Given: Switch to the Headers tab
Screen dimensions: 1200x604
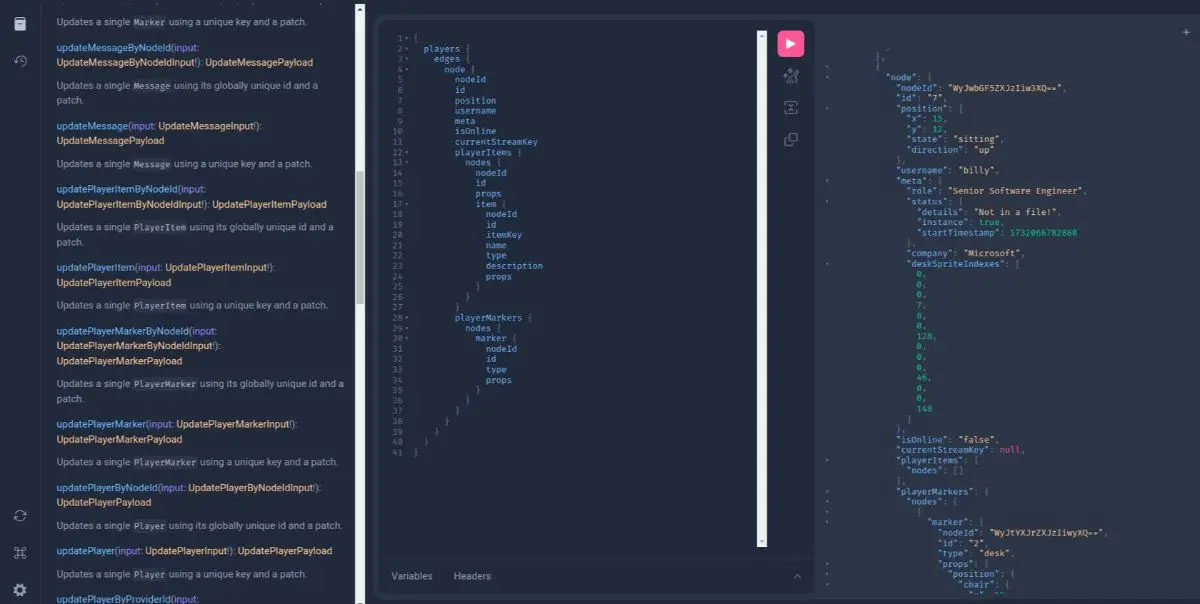Looking at the screenshot, I should click(x=472, y=576).
